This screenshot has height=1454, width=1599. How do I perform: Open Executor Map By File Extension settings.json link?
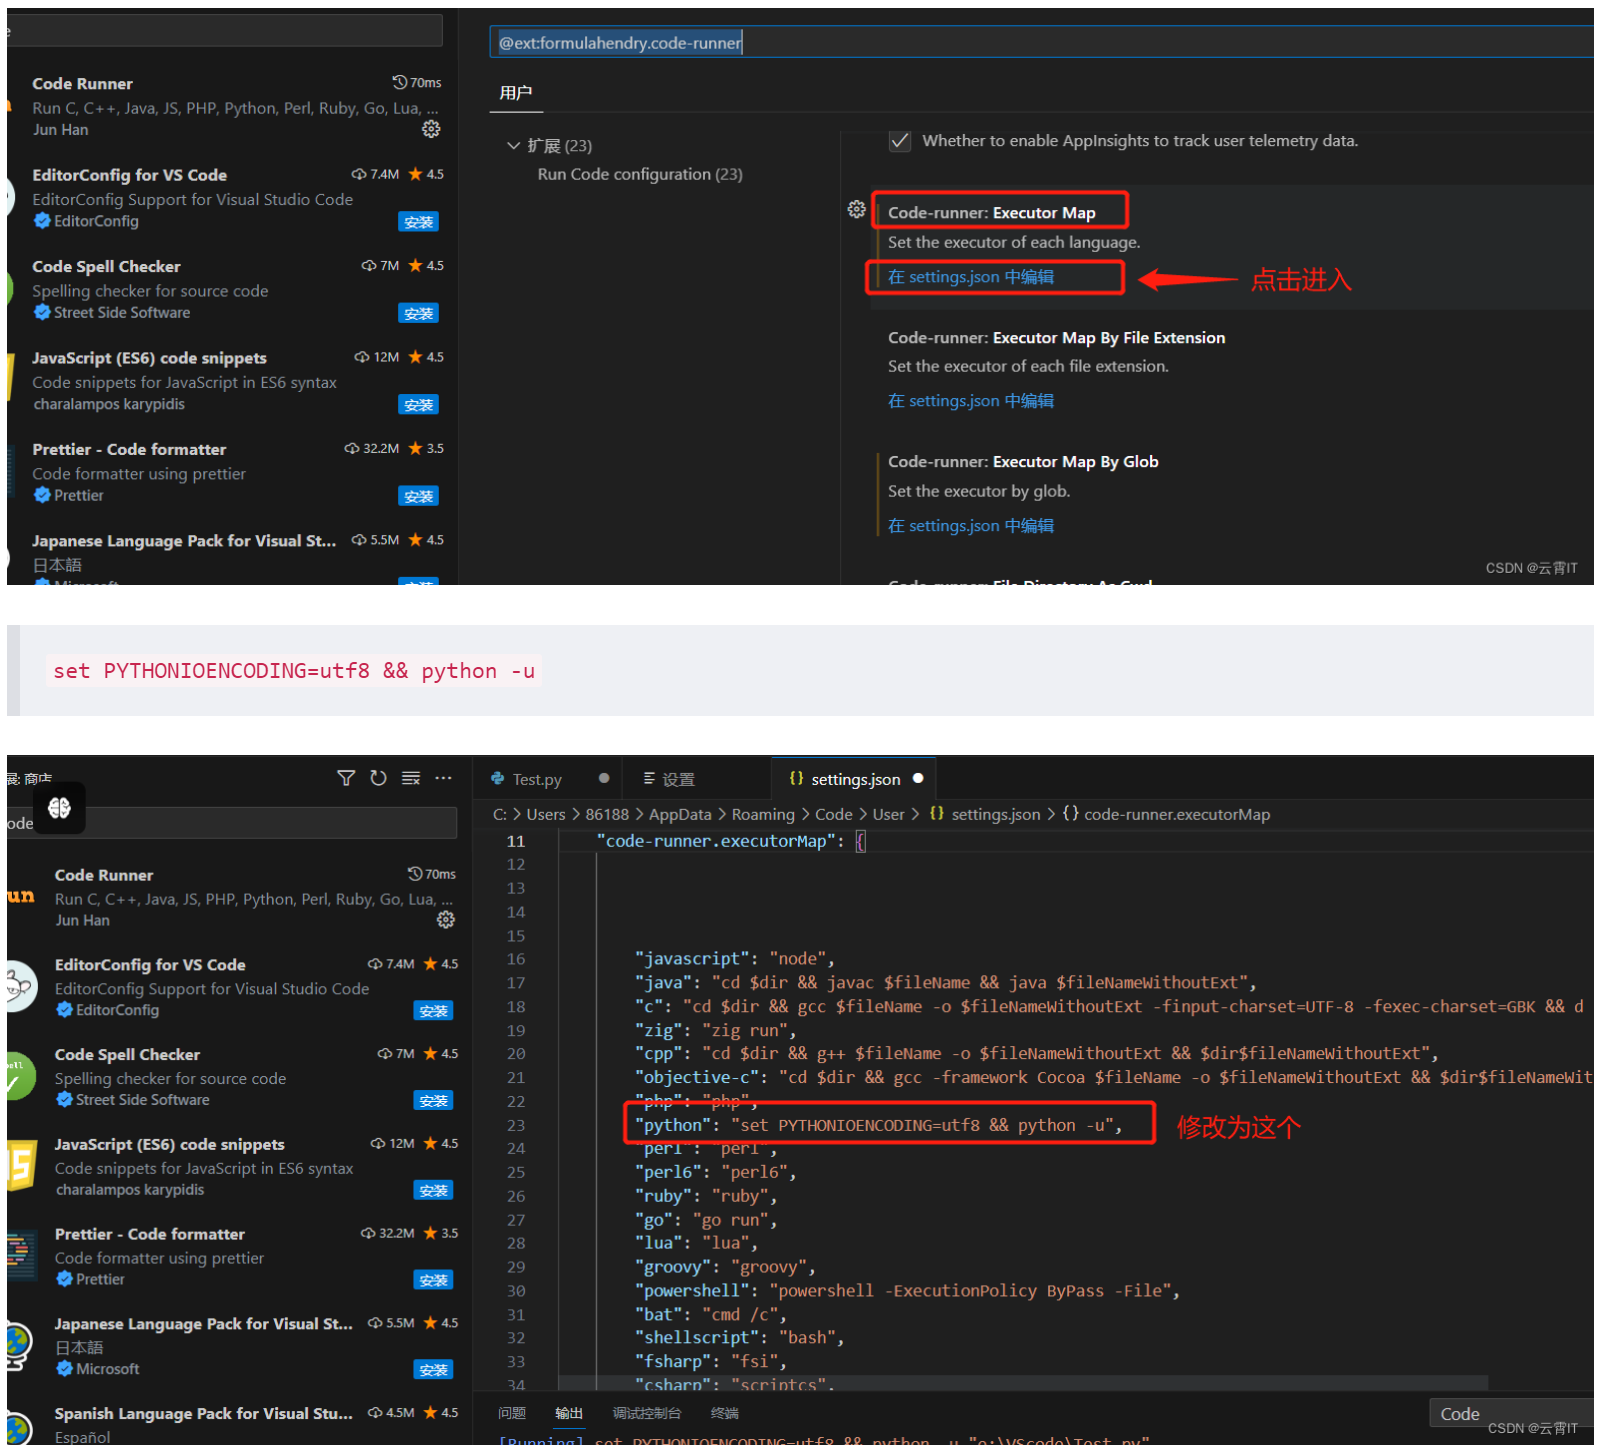pos(971,401)
